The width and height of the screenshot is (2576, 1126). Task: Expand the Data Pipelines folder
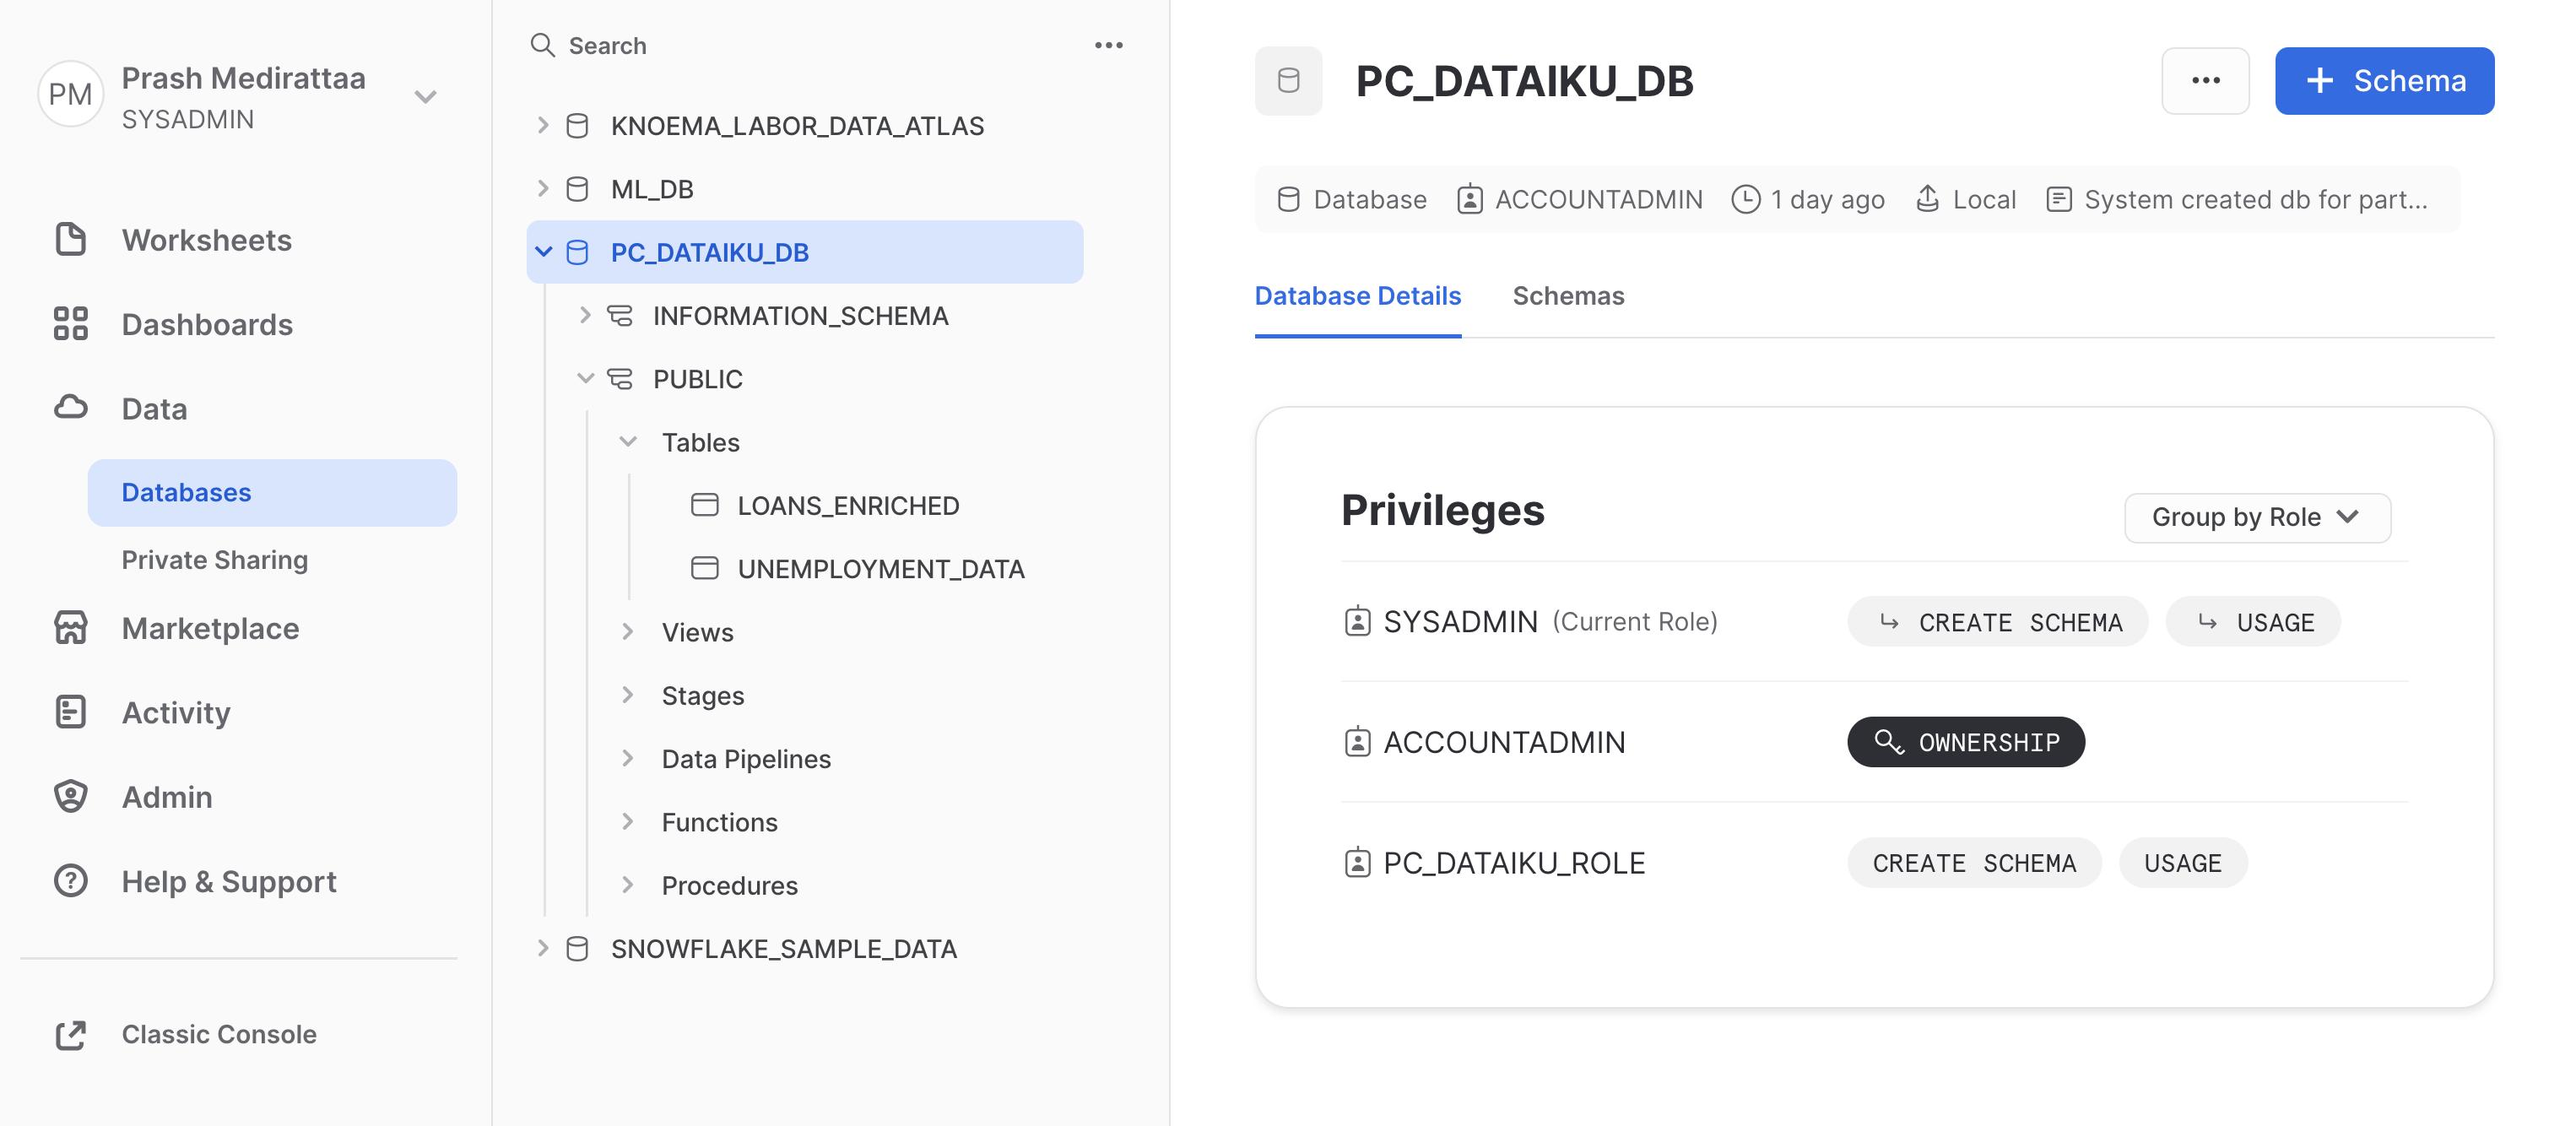627,758
